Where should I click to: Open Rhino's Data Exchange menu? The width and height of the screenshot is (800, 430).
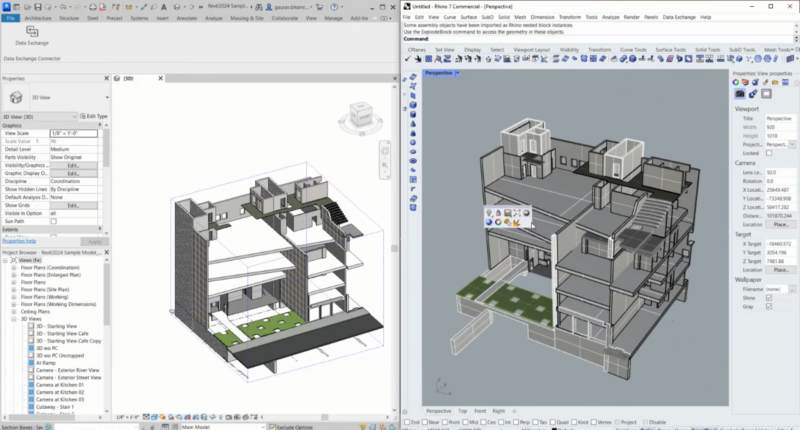click(x=670, y=17)
